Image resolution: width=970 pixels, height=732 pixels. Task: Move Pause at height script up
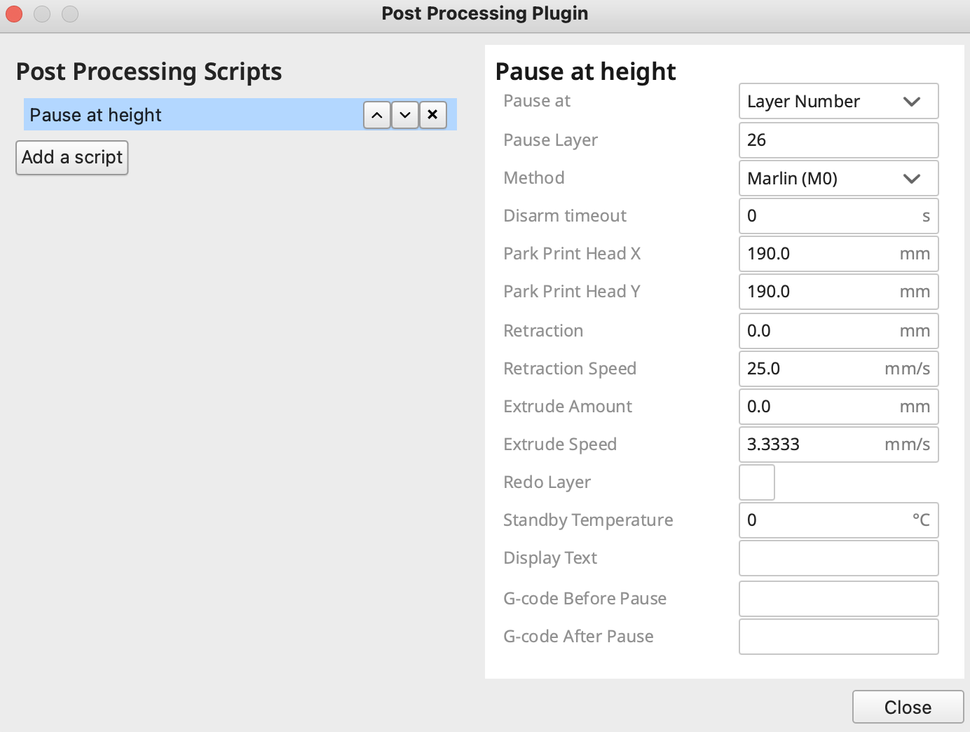click(376, 115)
